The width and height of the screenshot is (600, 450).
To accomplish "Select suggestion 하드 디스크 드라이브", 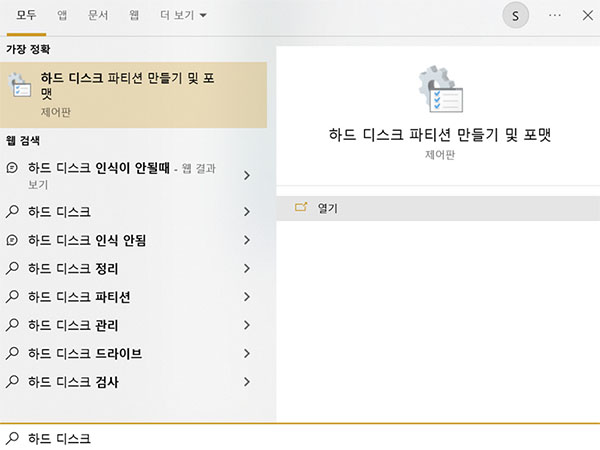I will coord(134,353).
